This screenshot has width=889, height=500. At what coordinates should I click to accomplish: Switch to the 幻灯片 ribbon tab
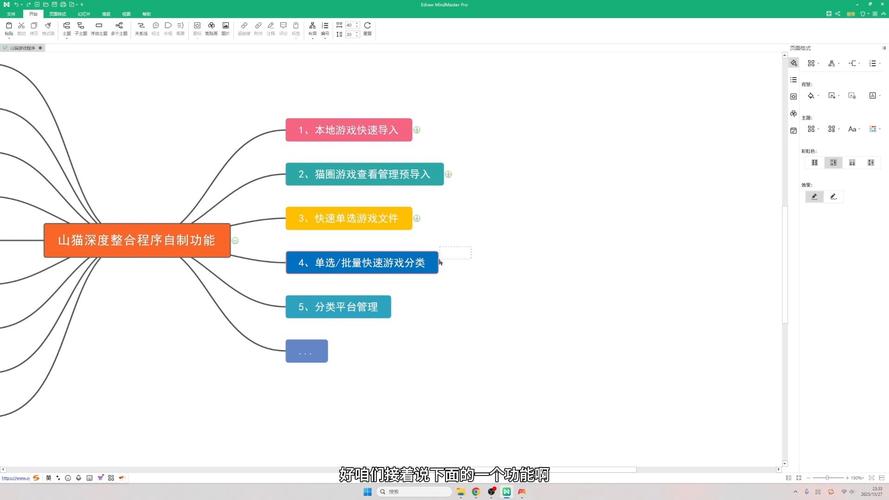pyautogui.click(x=84, y=14)
